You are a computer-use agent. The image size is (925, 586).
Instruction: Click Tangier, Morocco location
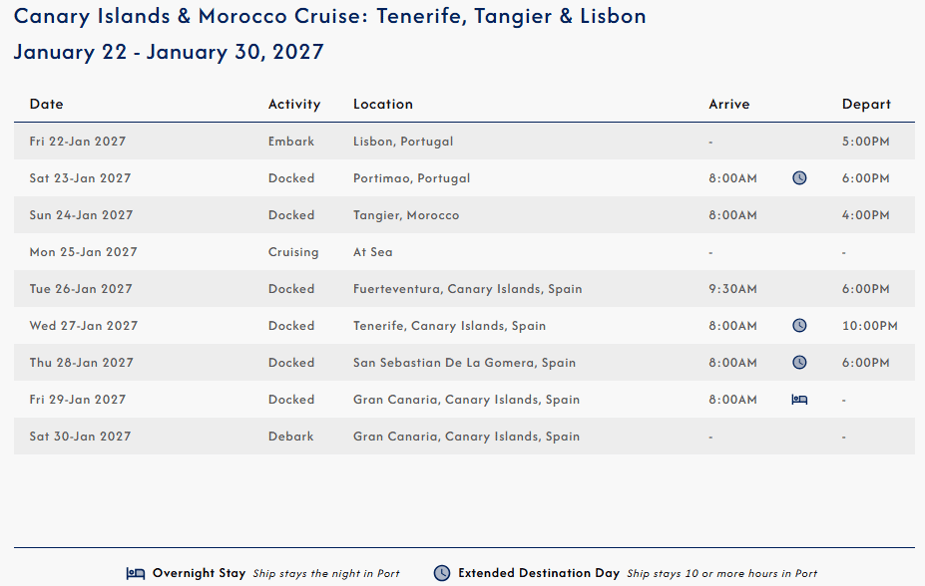tap(406, 215)
